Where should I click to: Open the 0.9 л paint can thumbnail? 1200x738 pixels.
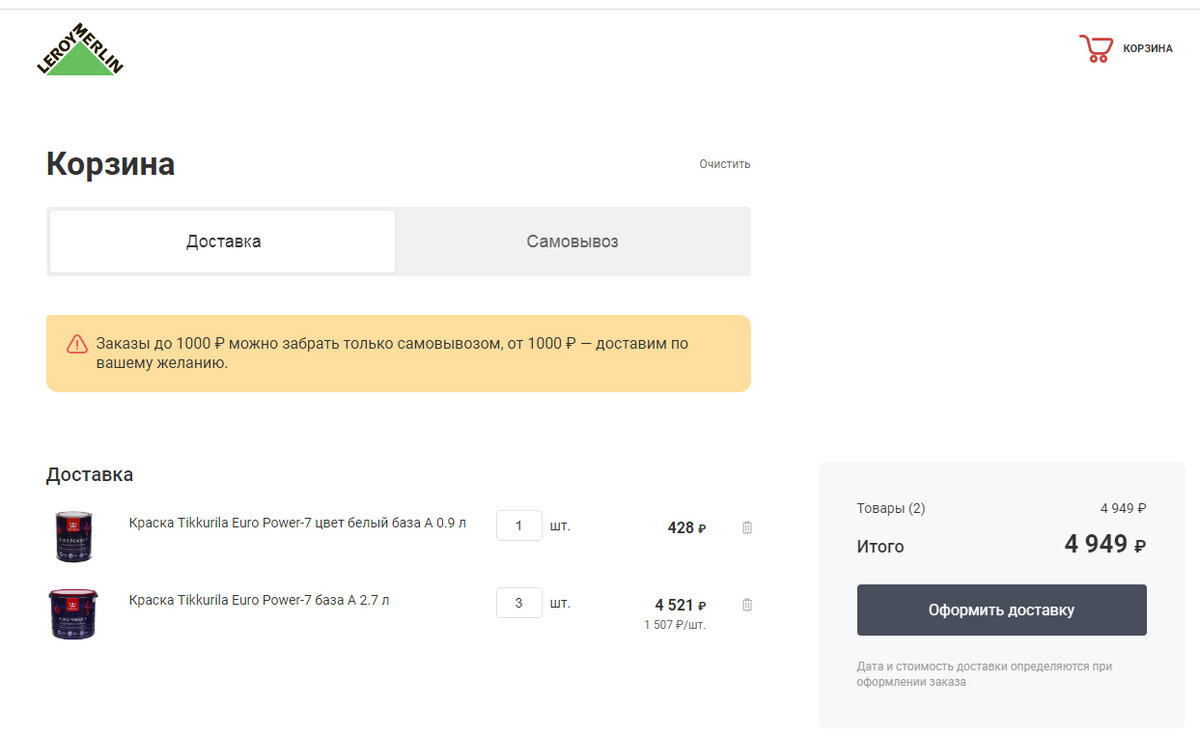pos(73,536)
